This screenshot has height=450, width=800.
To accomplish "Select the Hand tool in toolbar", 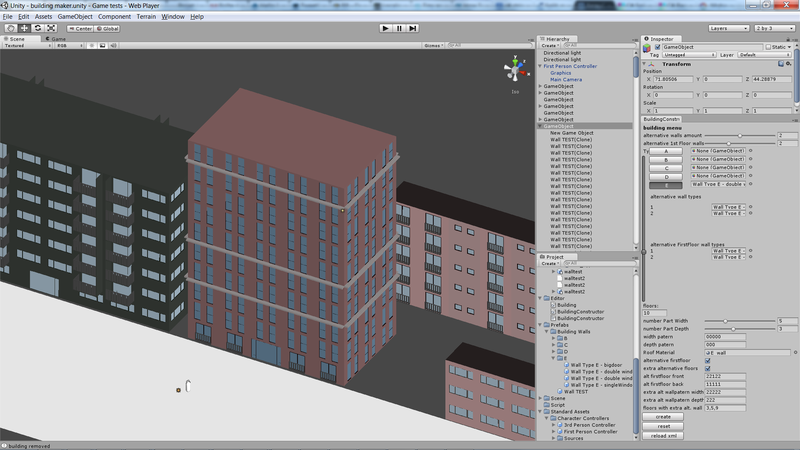I will [x=10, y=28].
